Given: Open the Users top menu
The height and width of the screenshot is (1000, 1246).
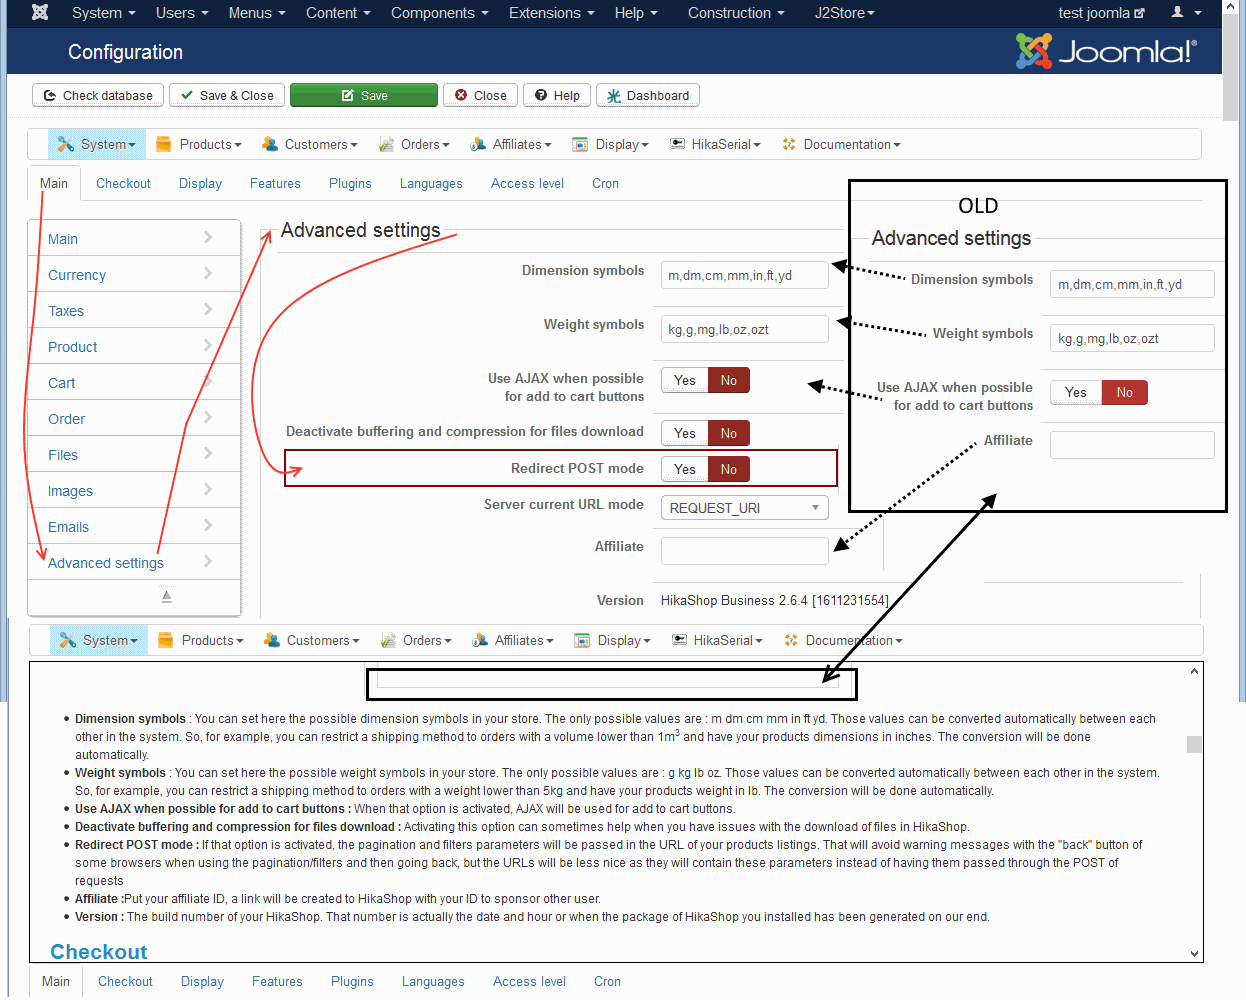Looking at the screenshot, I should pos(182,13).
